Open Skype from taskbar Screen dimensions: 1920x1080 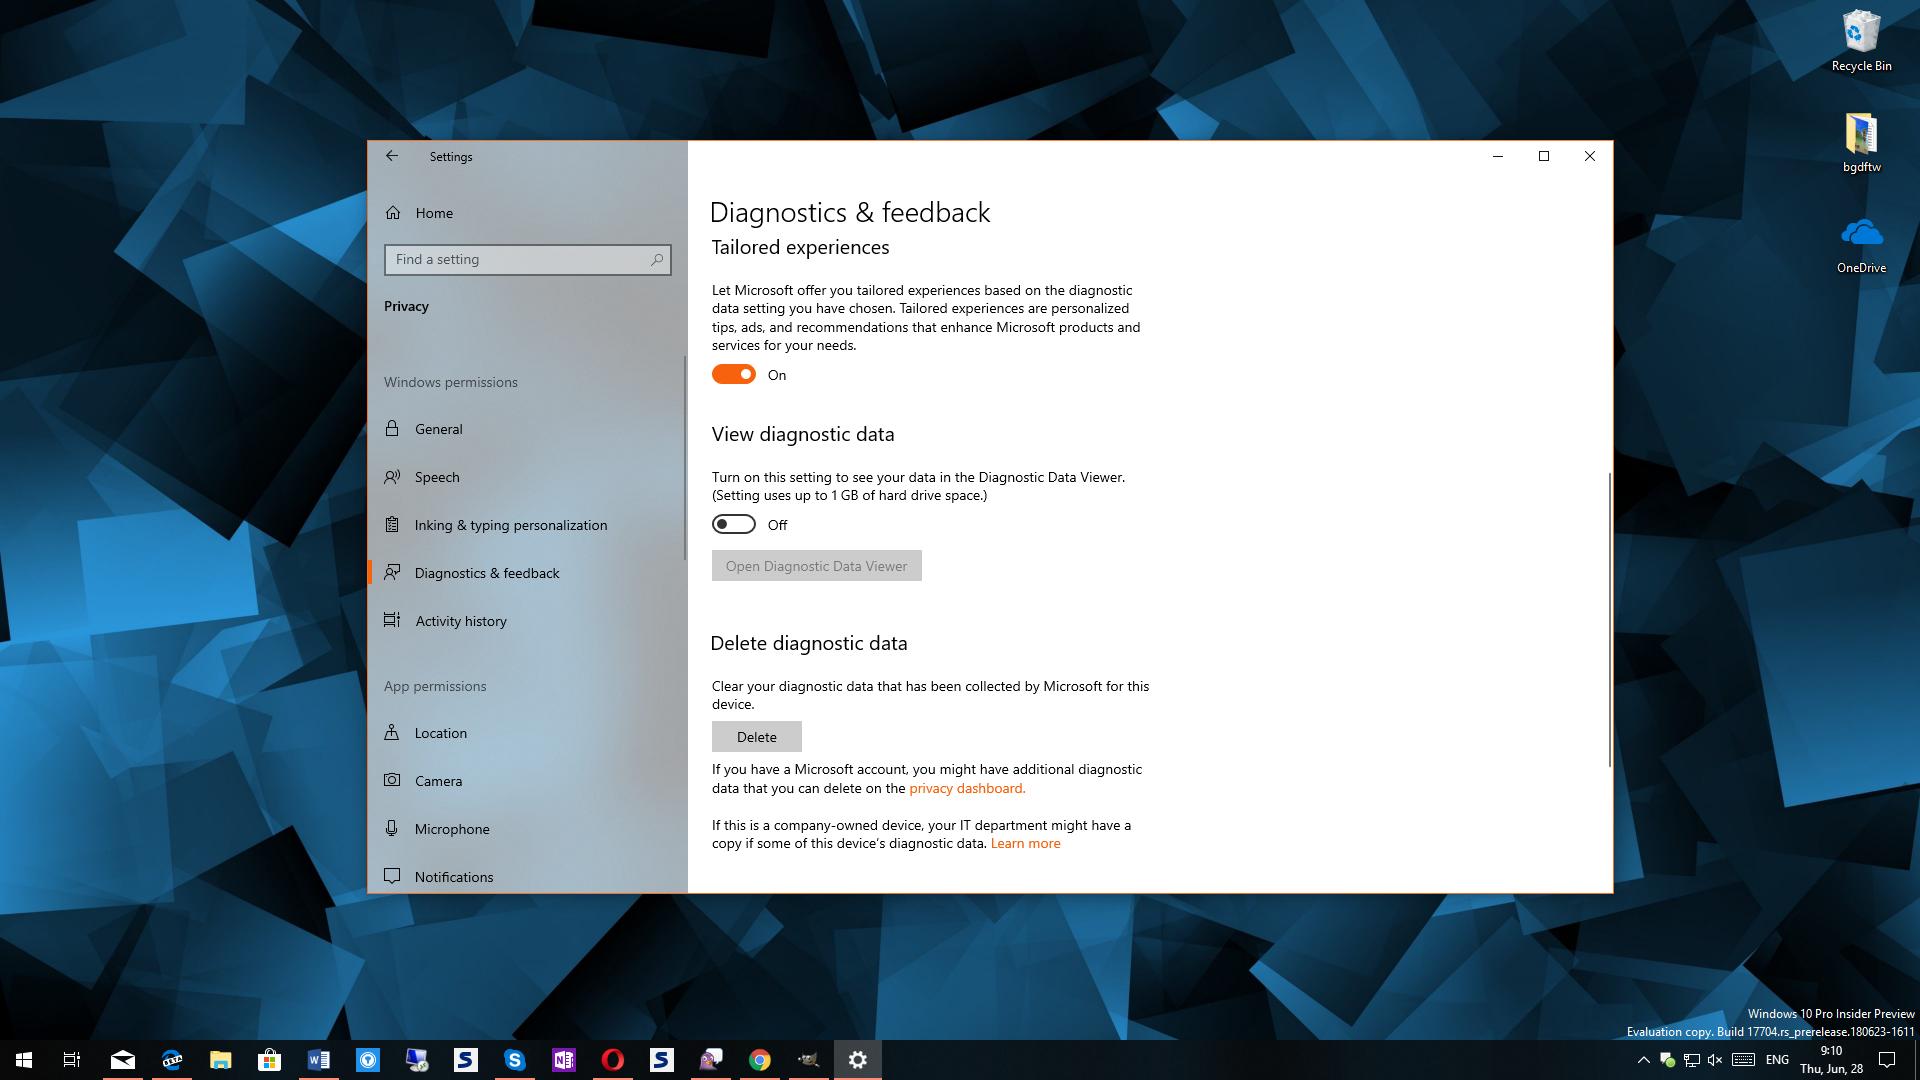pyautogui.click(x=515, y=1060)
